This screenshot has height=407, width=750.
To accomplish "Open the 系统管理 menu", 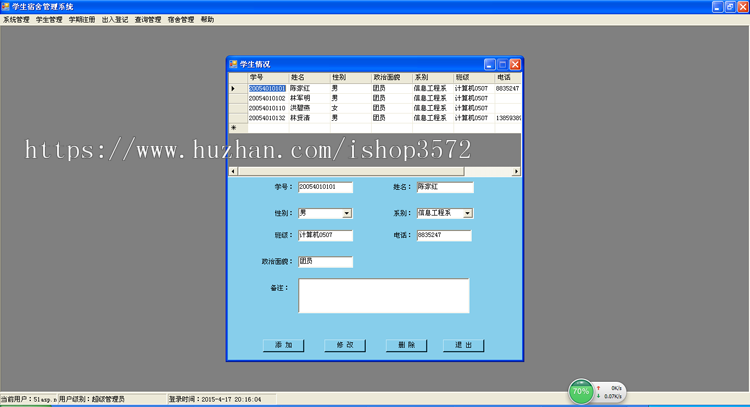I will click(x=16, y=20).
